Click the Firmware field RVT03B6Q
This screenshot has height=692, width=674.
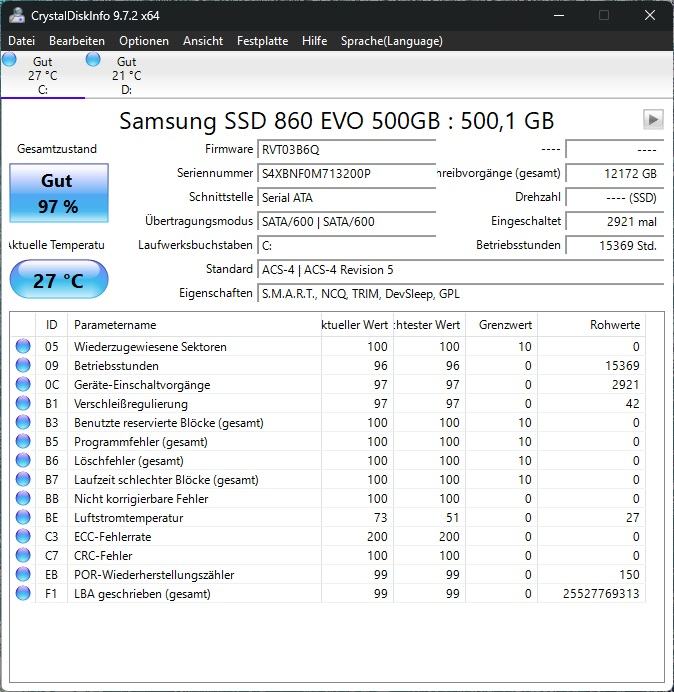click(346, 150)
